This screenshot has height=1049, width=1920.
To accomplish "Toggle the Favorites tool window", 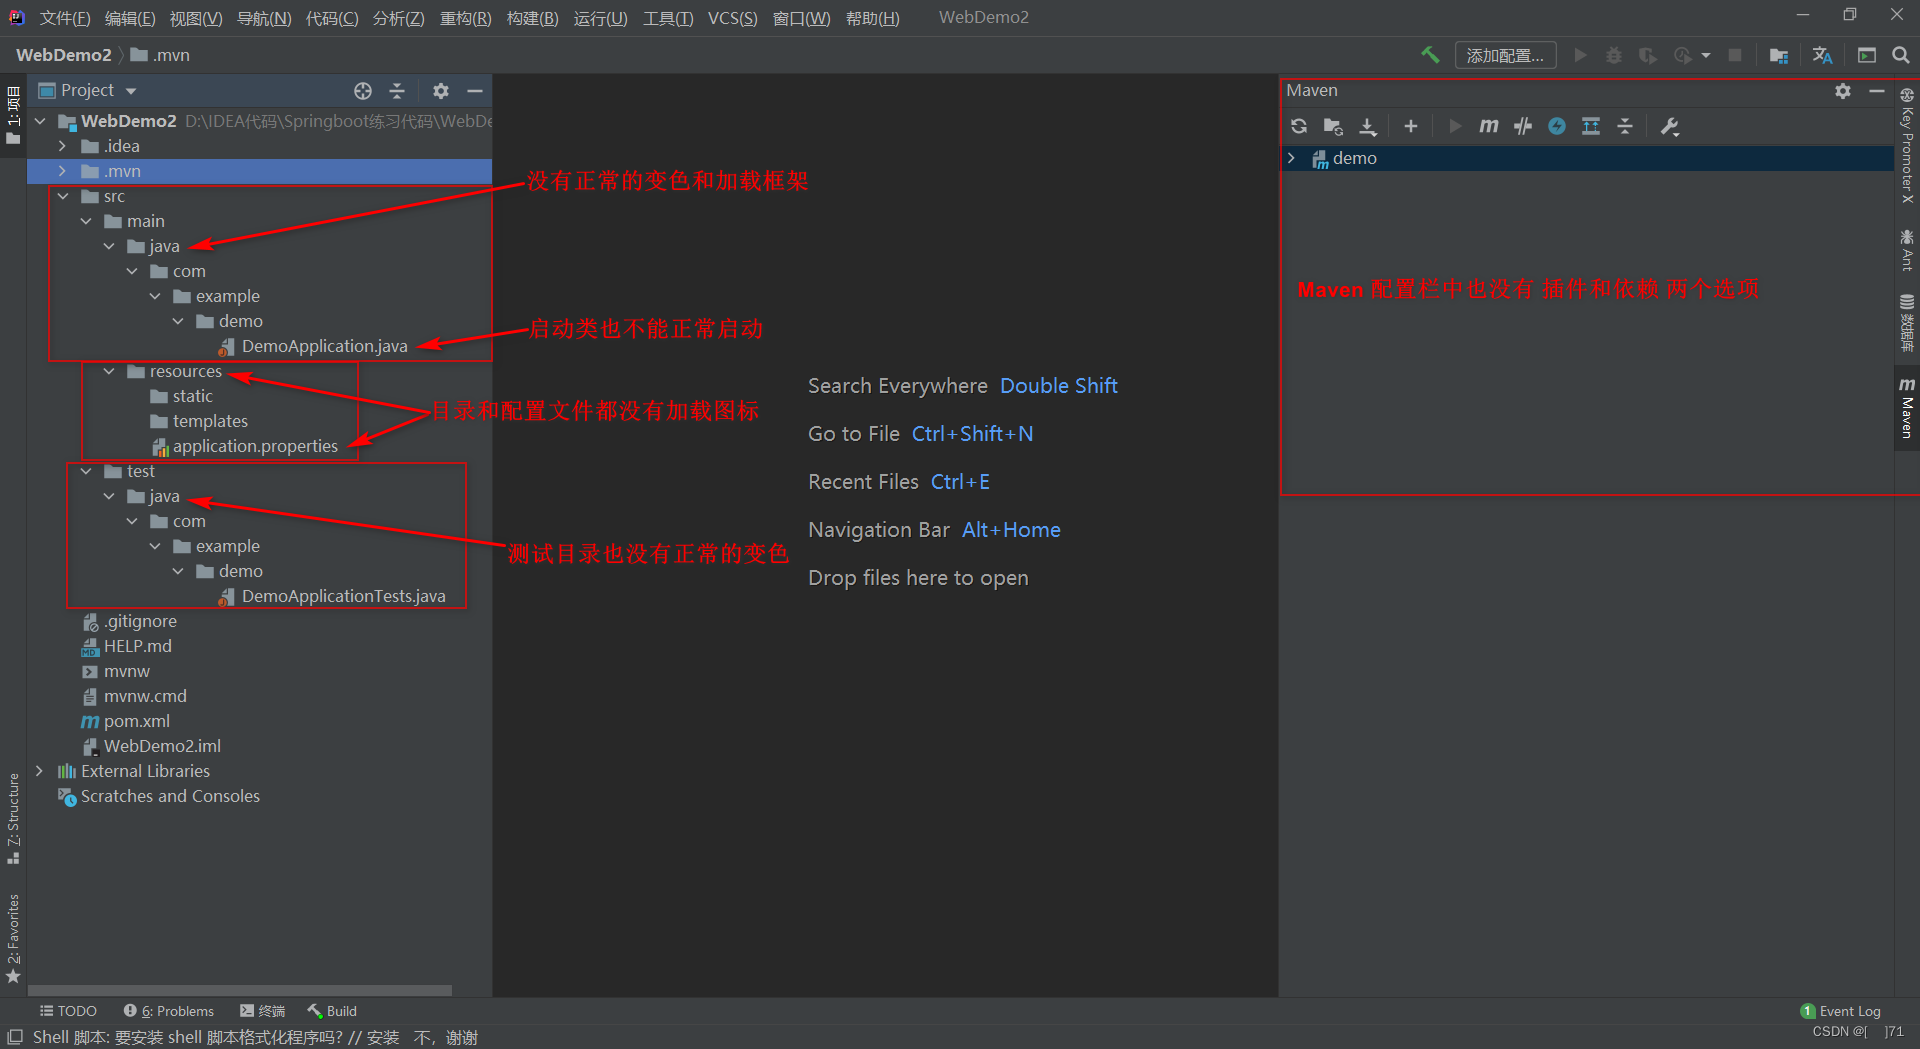I will 14,940.
